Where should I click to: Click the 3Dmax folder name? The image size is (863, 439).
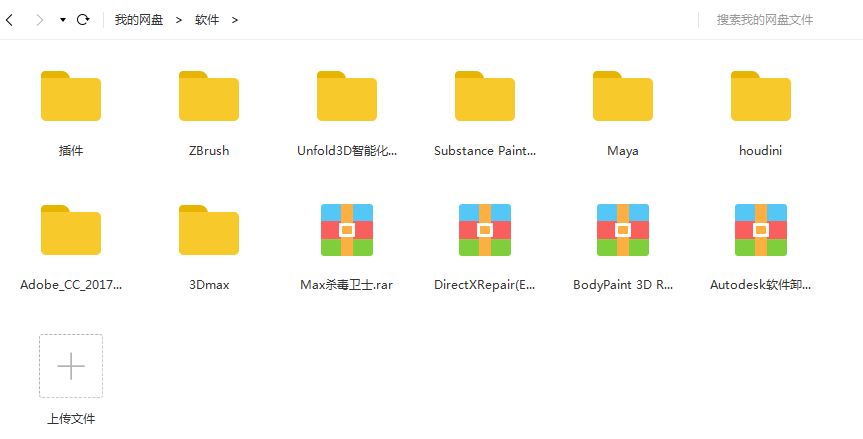(209, 285)
